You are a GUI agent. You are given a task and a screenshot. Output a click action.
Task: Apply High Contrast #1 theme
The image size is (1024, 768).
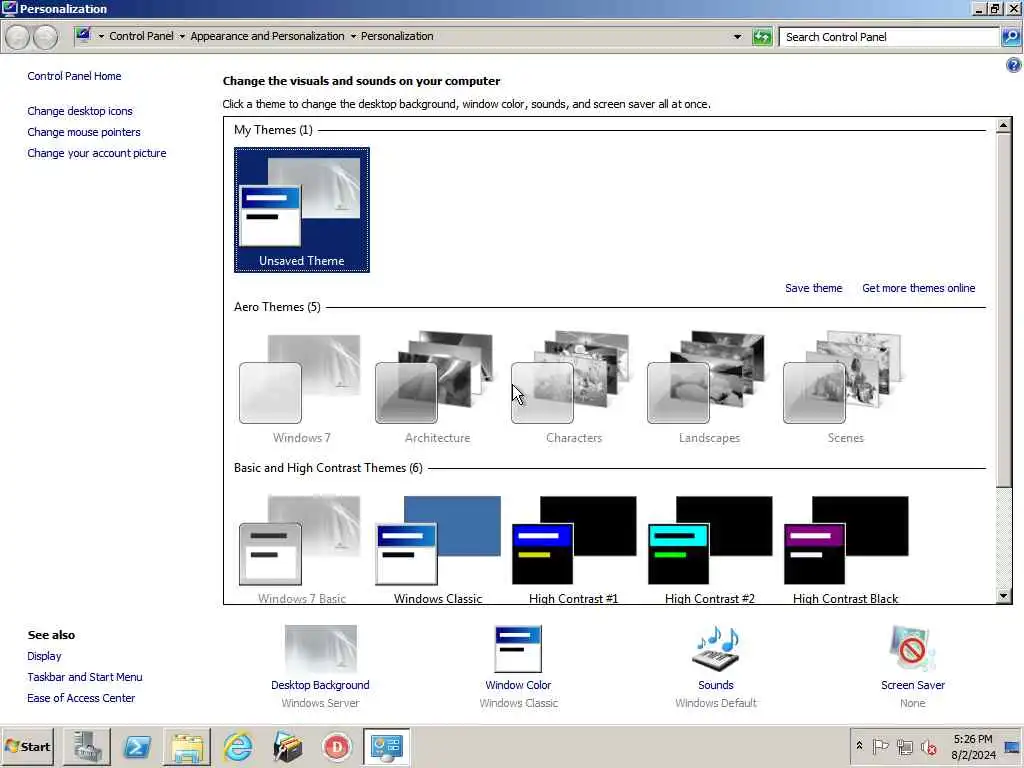pyautogui.click(x=573, y=549)
